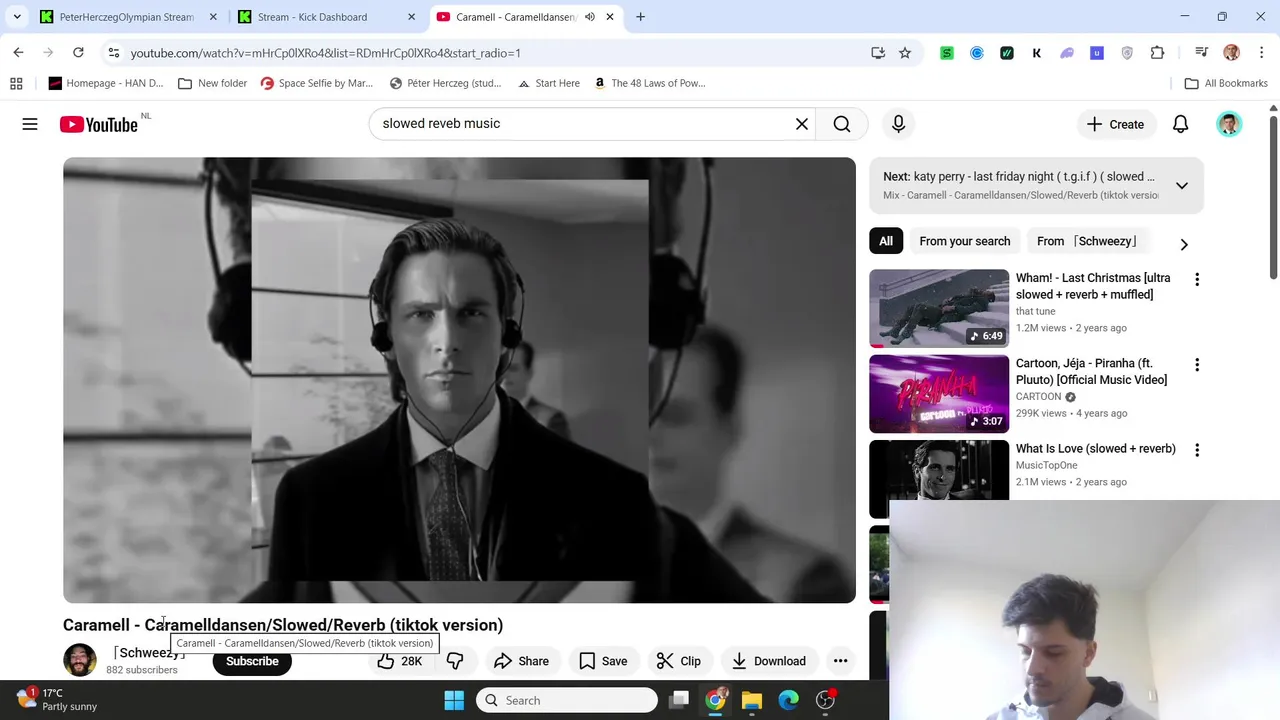
Task: Go to the YouTube home logo
Action: pos(98,124)
